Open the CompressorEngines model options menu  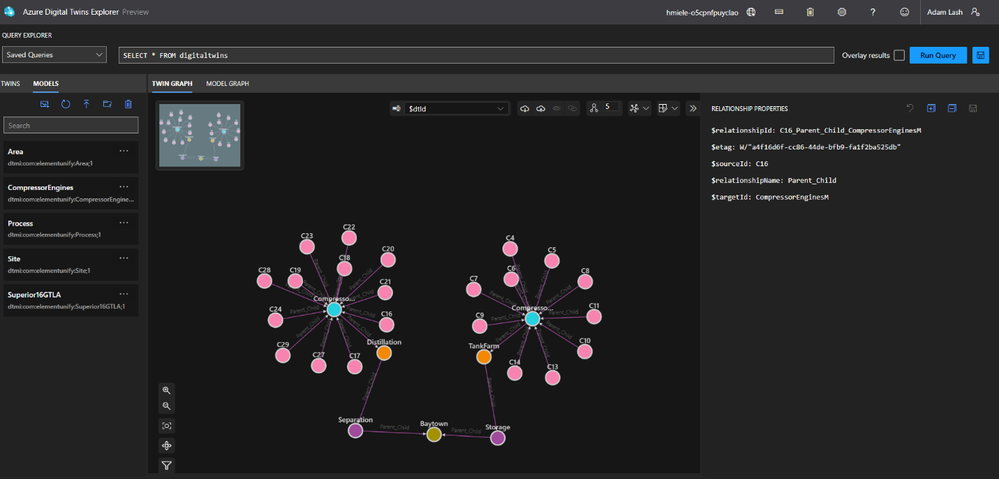click(124, 187)
